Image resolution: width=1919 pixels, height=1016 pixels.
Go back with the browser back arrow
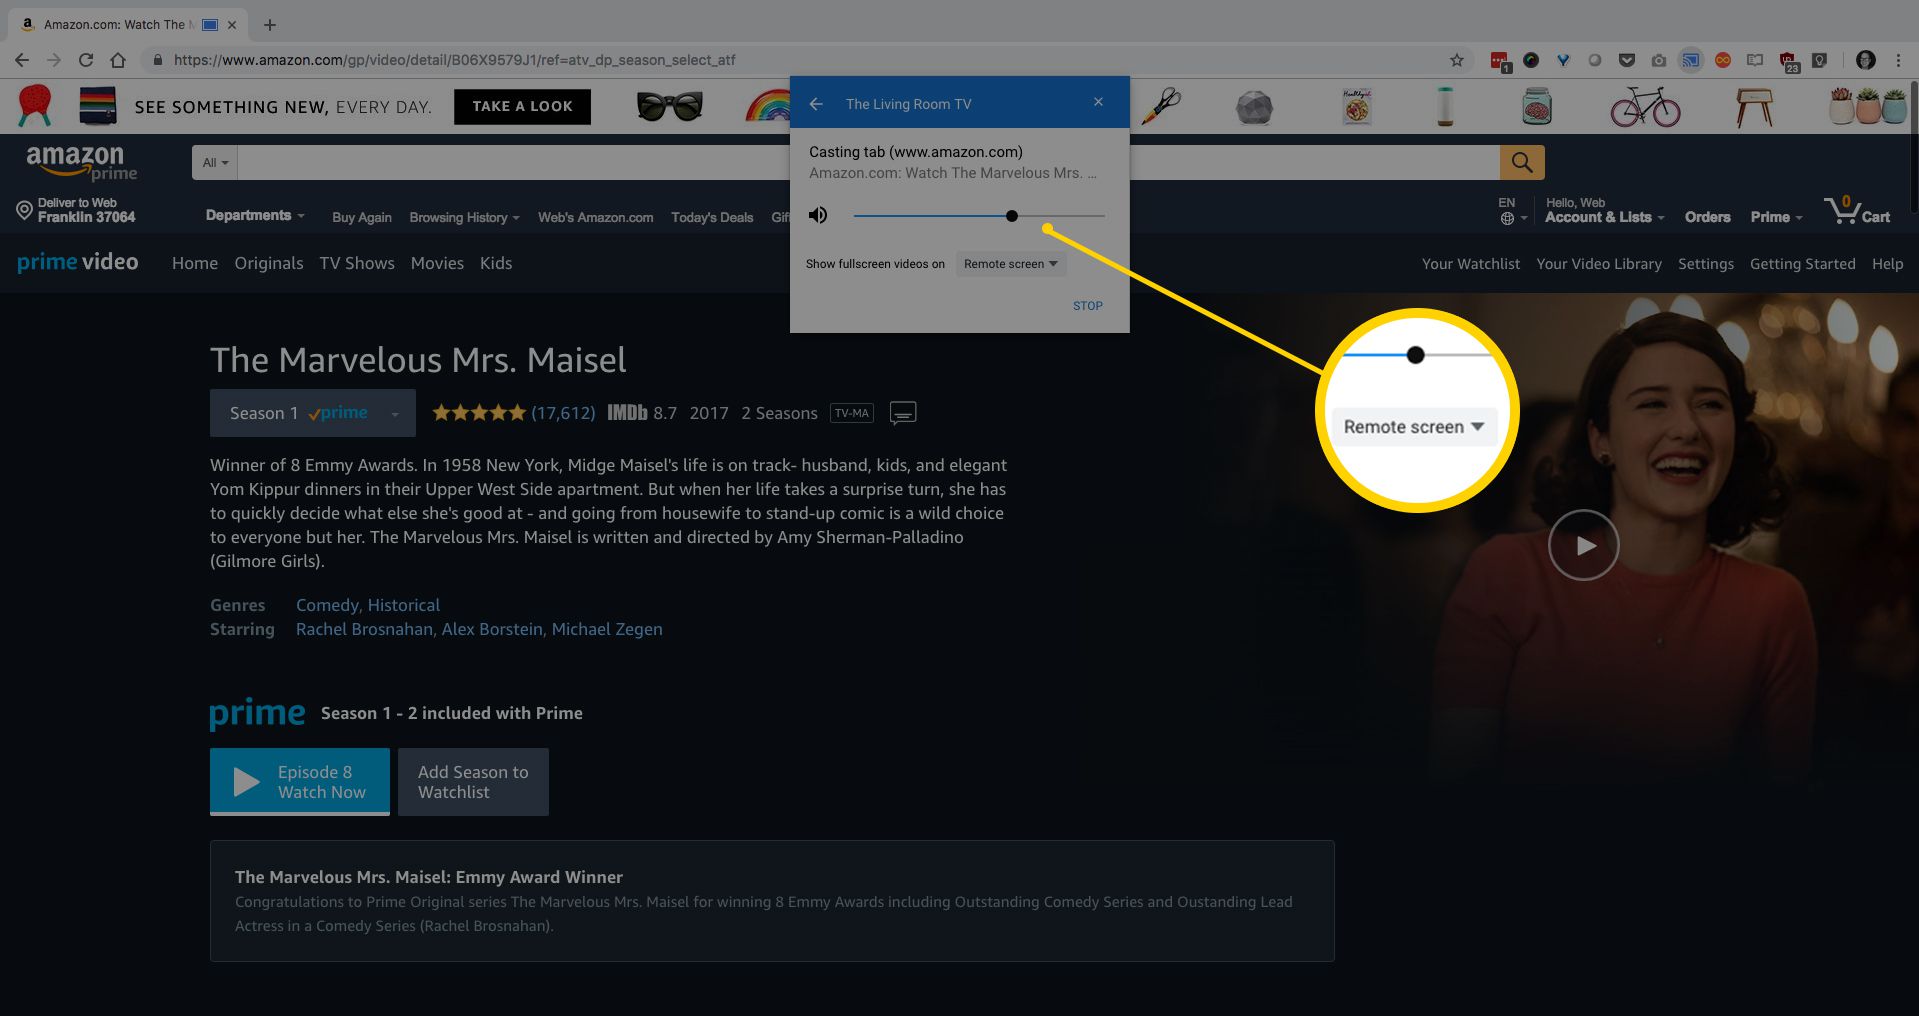coord(22,60)
